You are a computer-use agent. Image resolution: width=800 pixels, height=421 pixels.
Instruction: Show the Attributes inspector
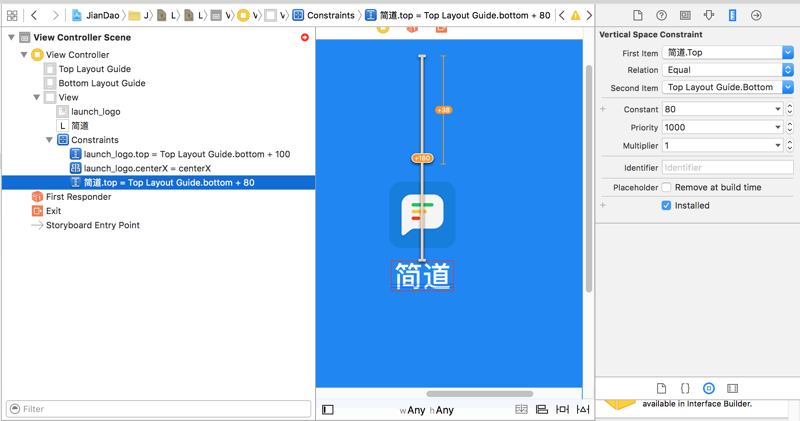tap(709, 15)
